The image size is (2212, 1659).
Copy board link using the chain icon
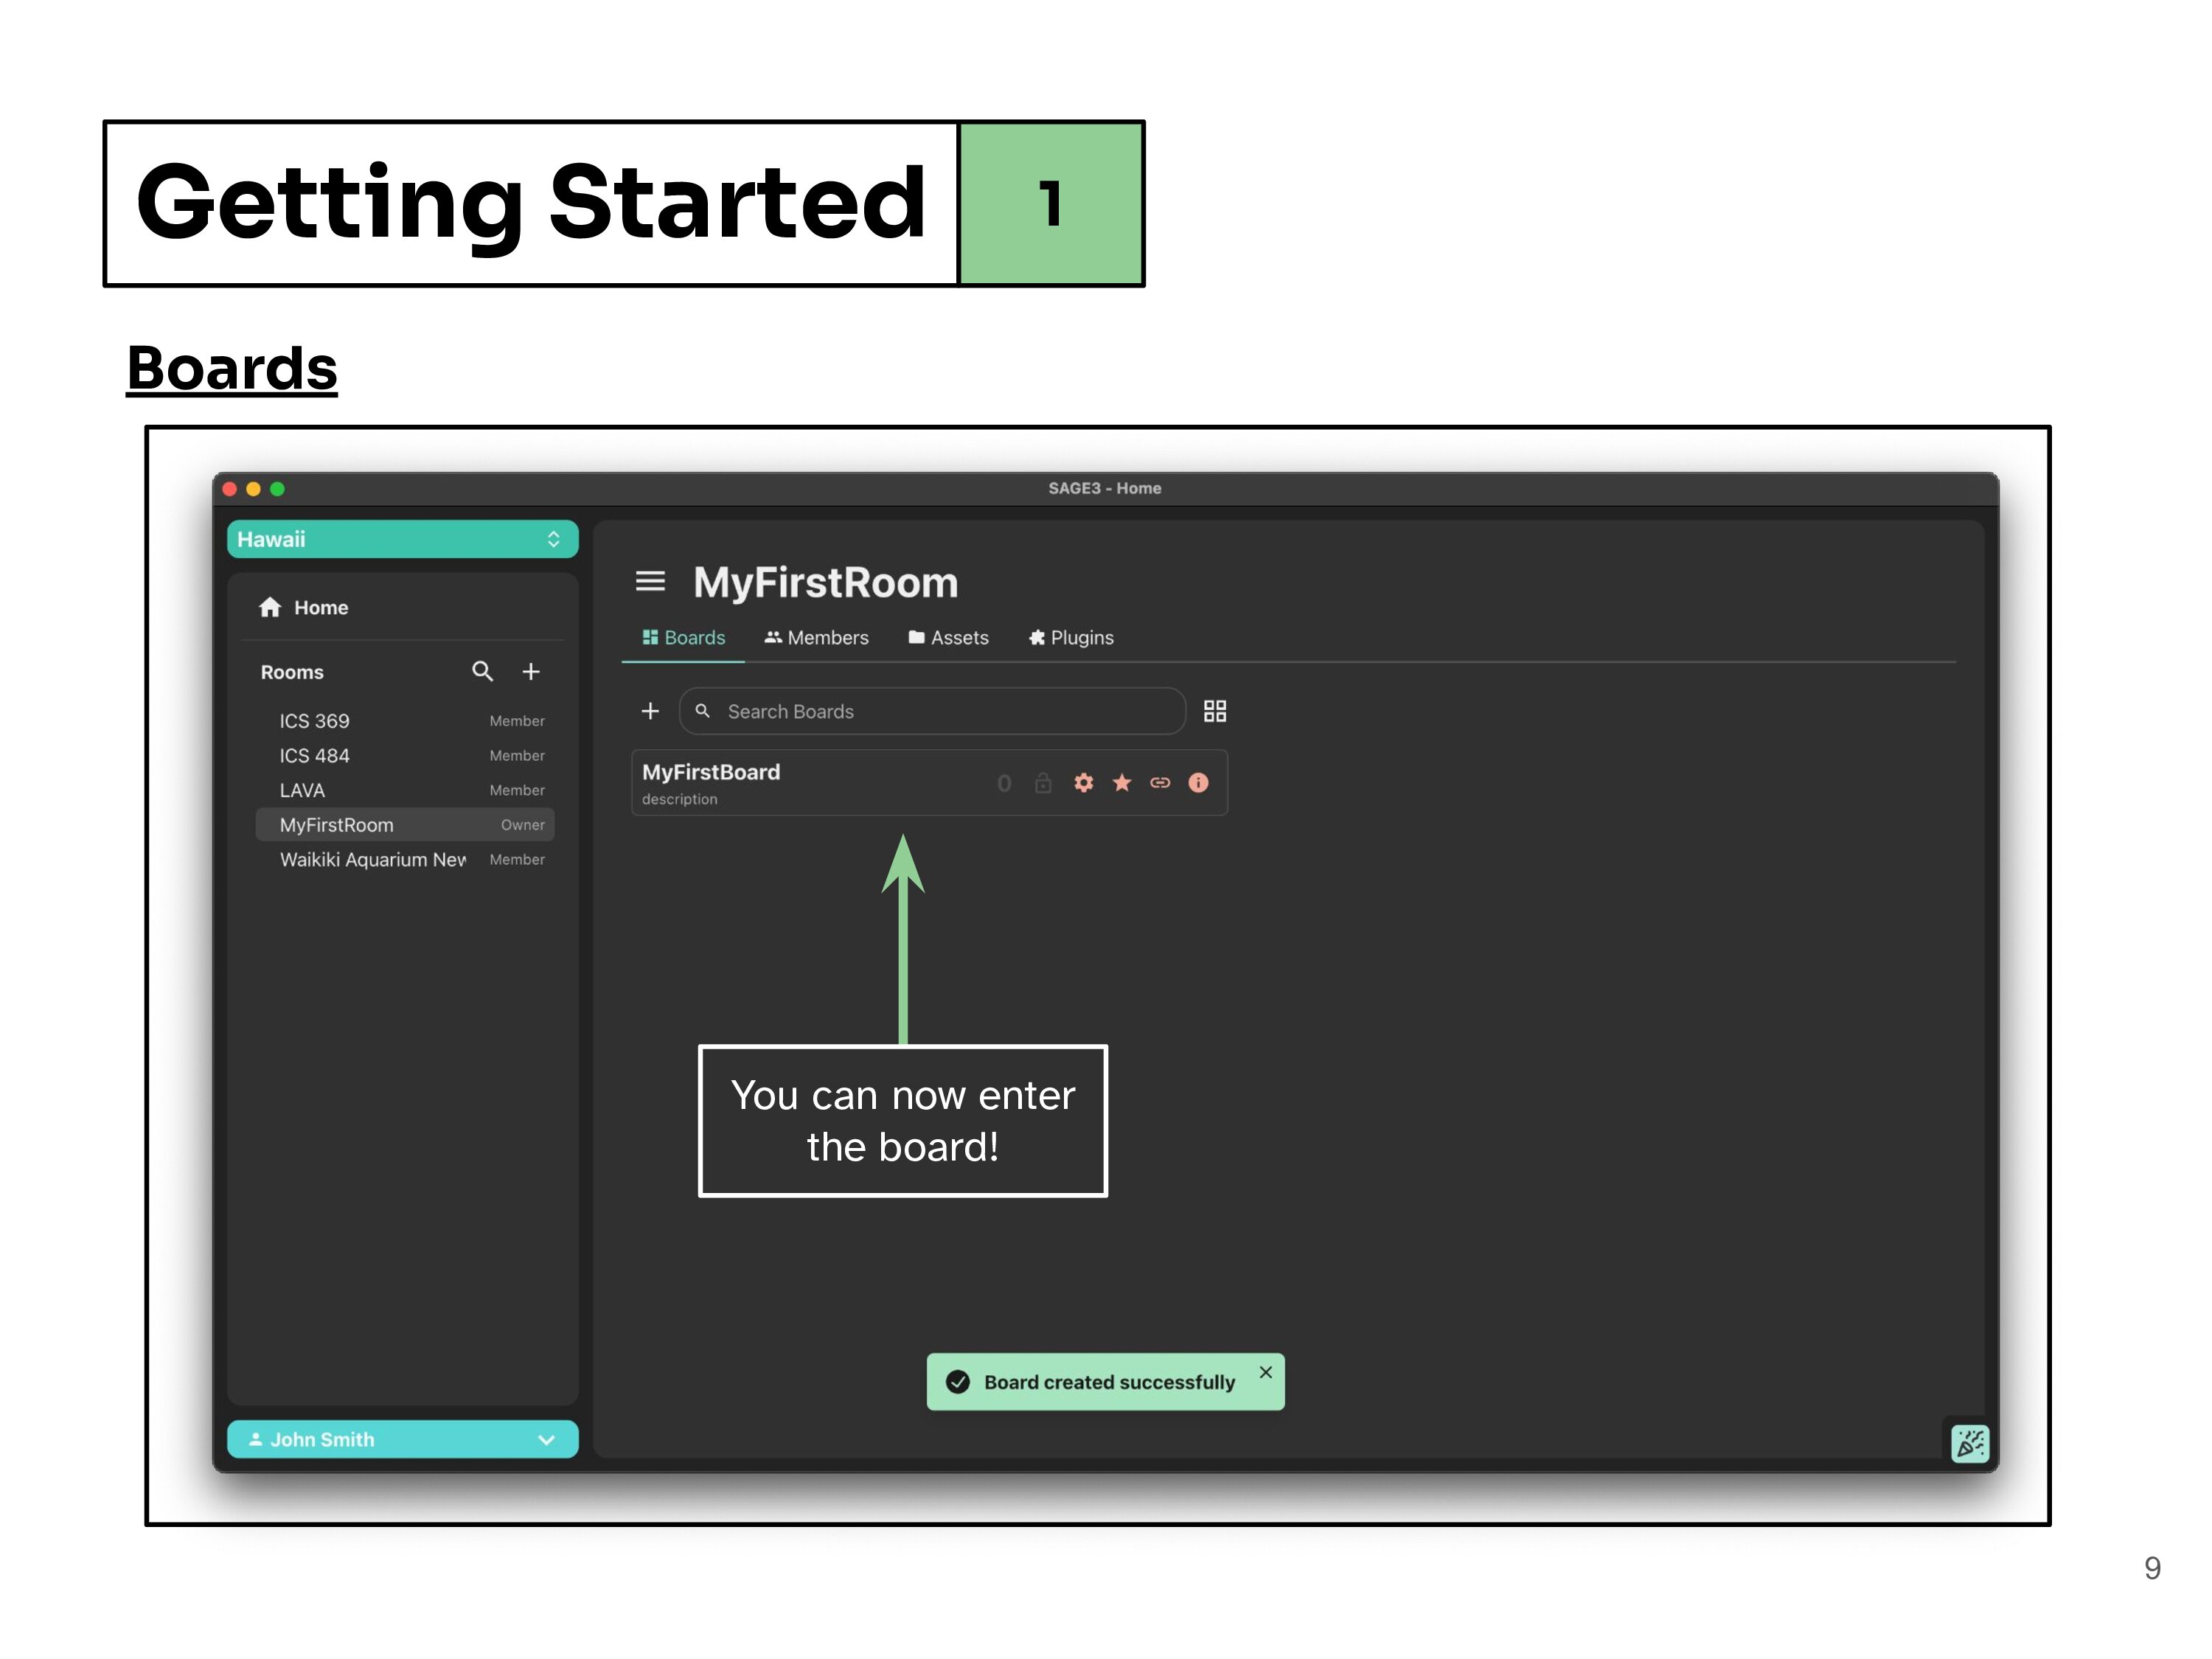pos(1161,783)
